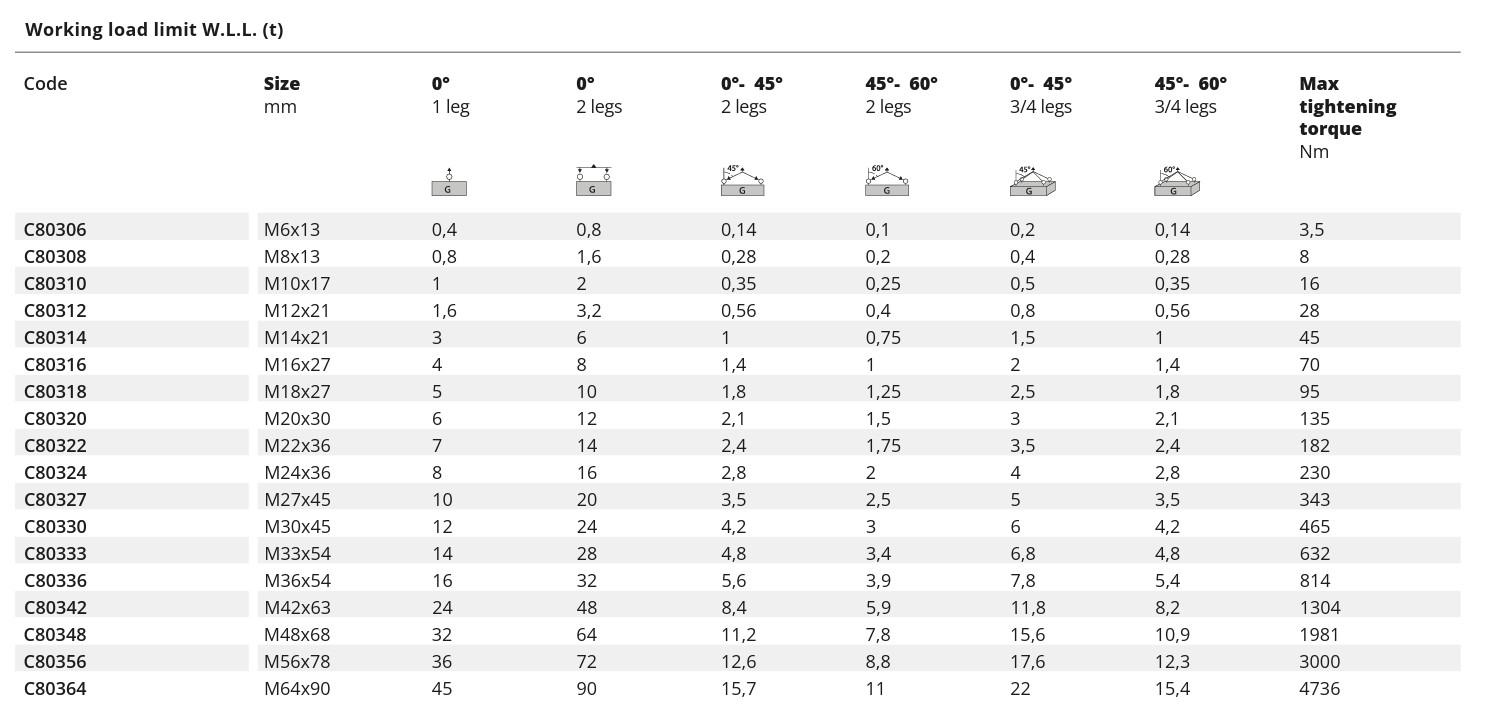Click the single-leg vertical lift diagram icon

[x=449, y=183]
